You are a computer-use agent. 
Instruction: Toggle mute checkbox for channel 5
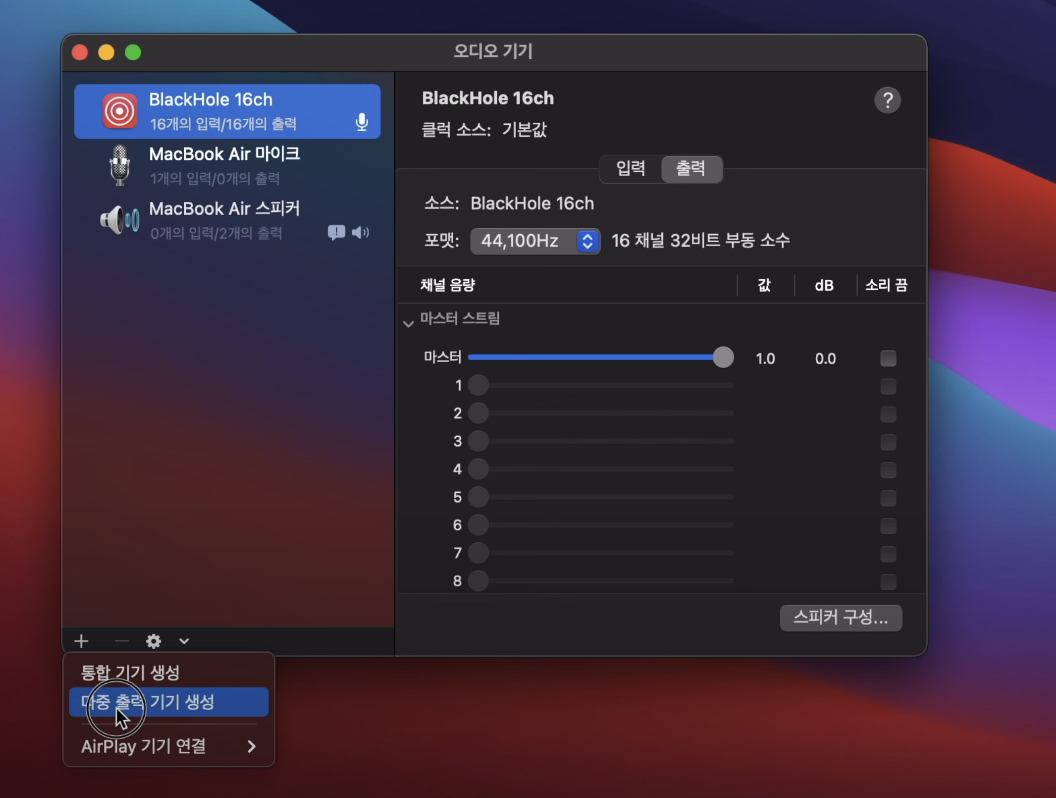click(888, 498)
